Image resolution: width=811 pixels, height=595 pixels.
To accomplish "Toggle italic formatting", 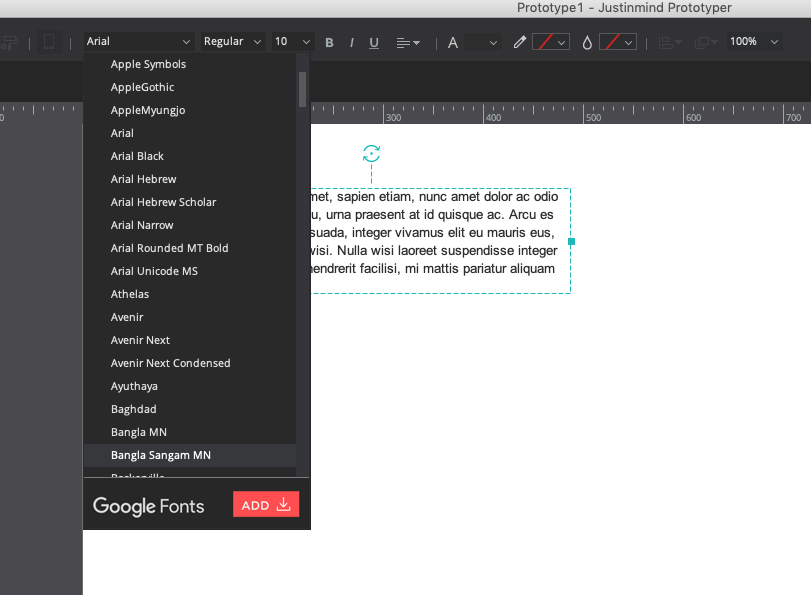I will click(x=351, y=42).
